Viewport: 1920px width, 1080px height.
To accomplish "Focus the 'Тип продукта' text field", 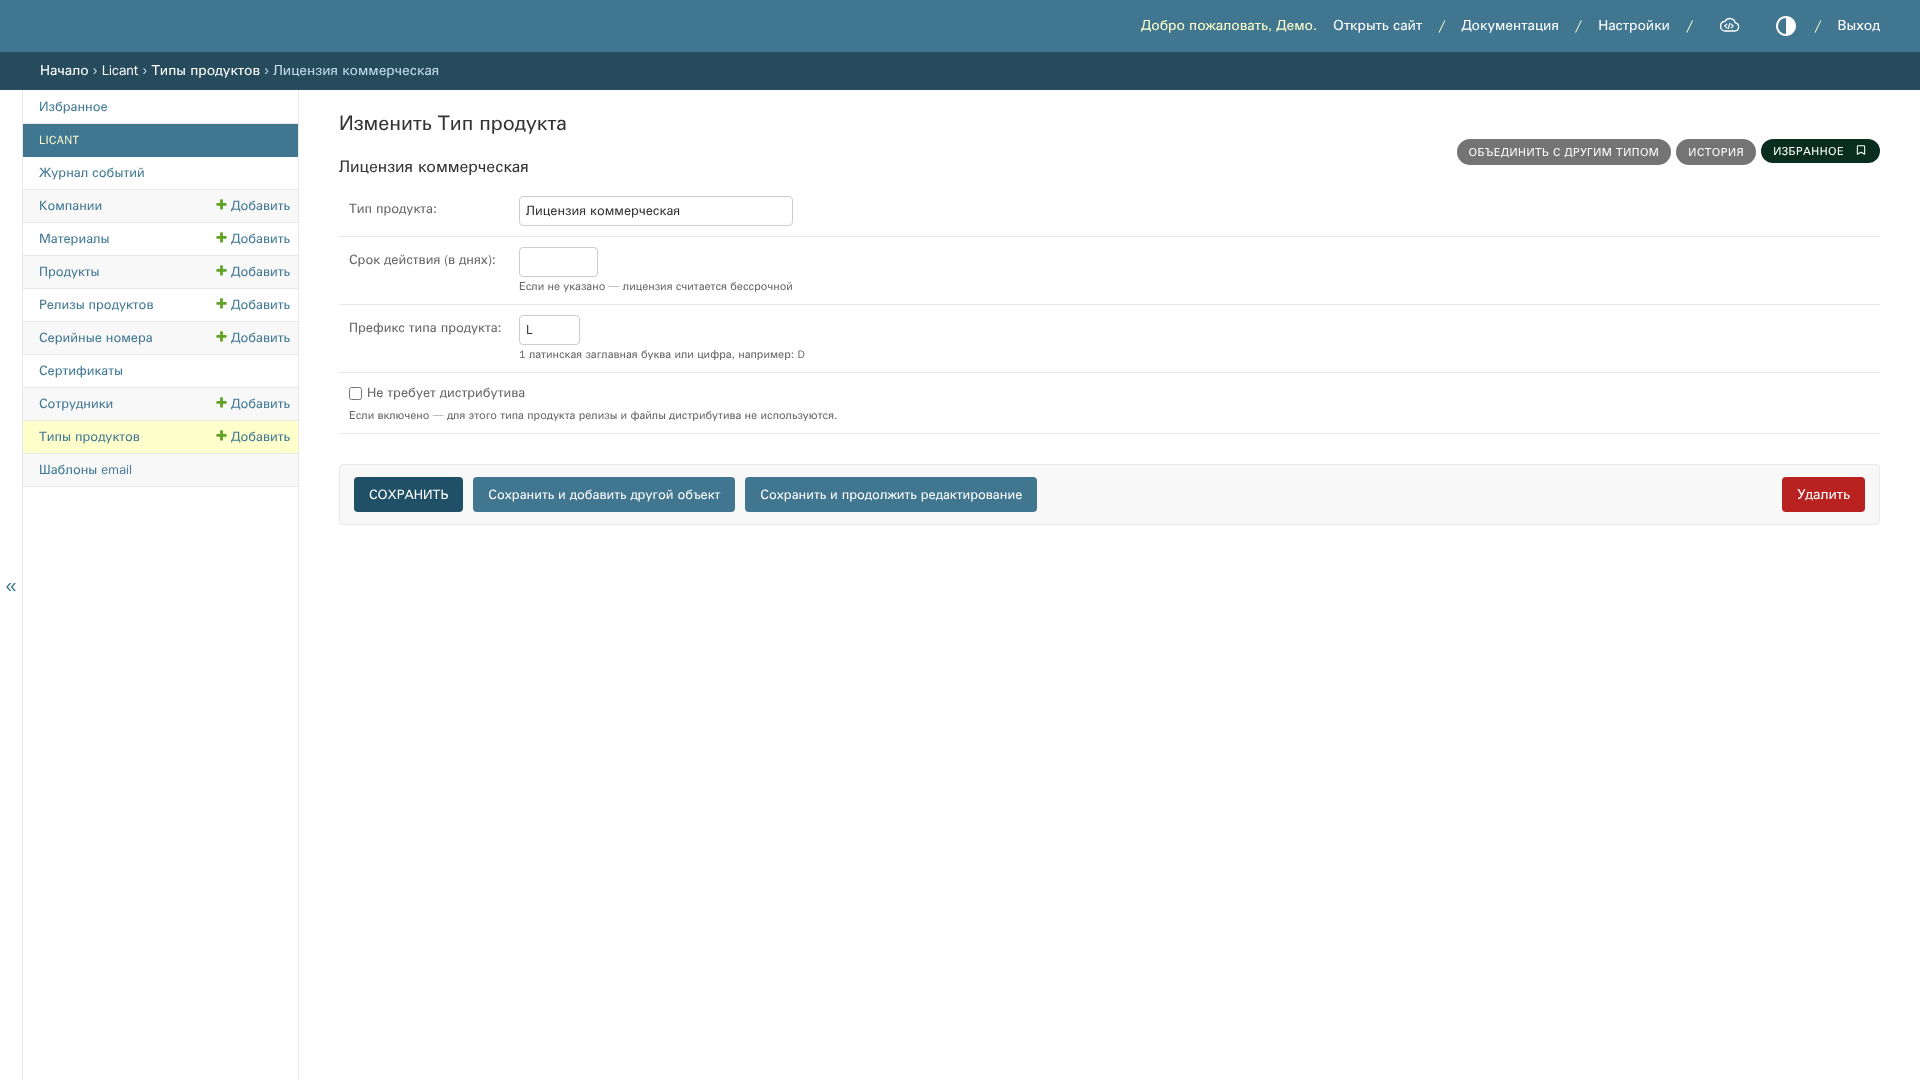I will 656,211.
